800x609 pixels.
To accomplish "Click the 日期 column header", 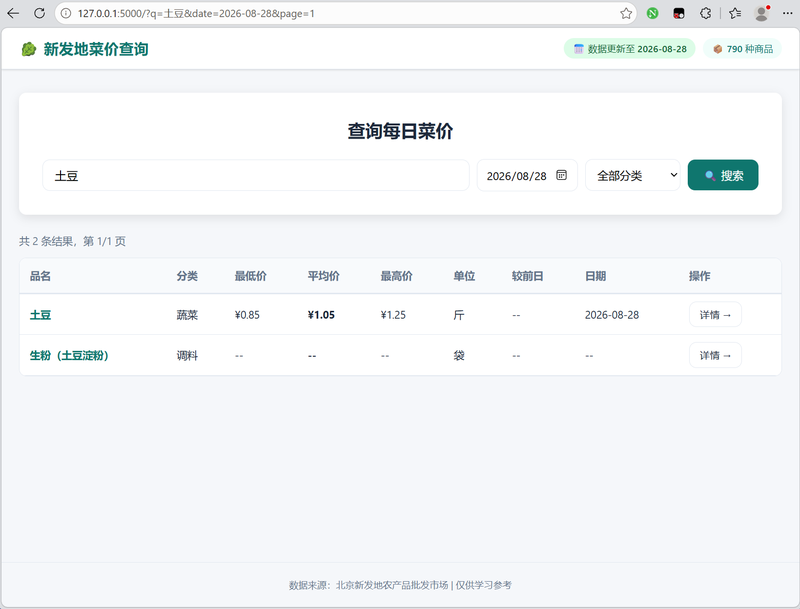I will pos(595,276).
